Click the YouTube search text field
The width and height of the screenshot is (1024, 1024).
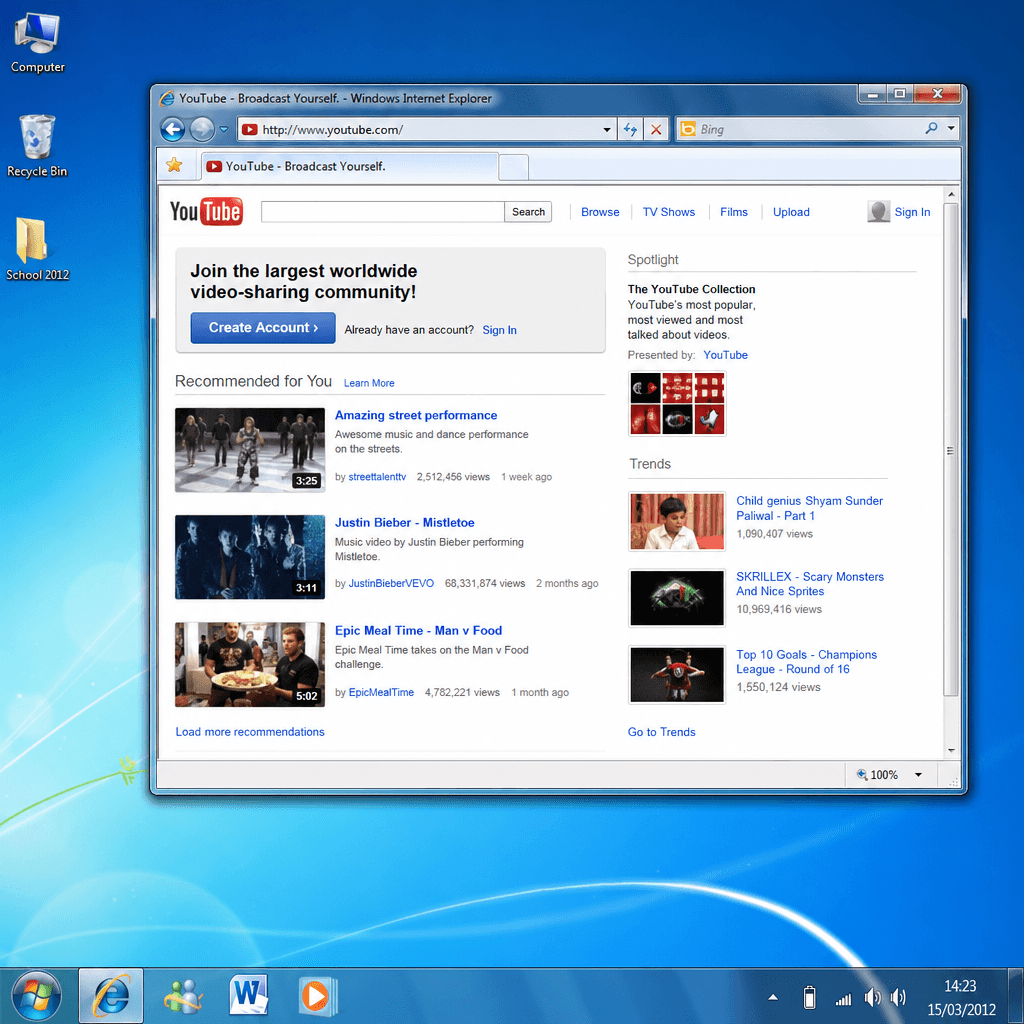coord(383,212)
